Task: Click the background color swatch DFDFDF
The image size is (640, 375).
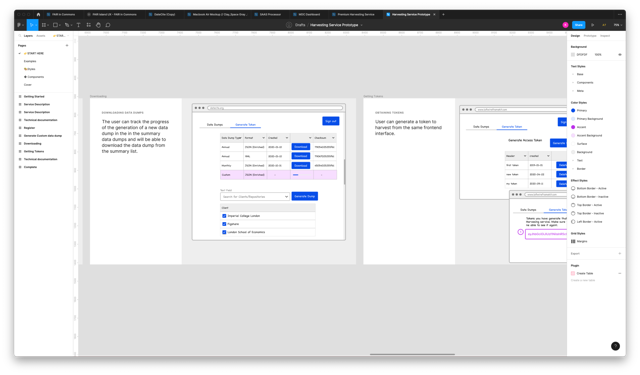Action: [573, 54]
